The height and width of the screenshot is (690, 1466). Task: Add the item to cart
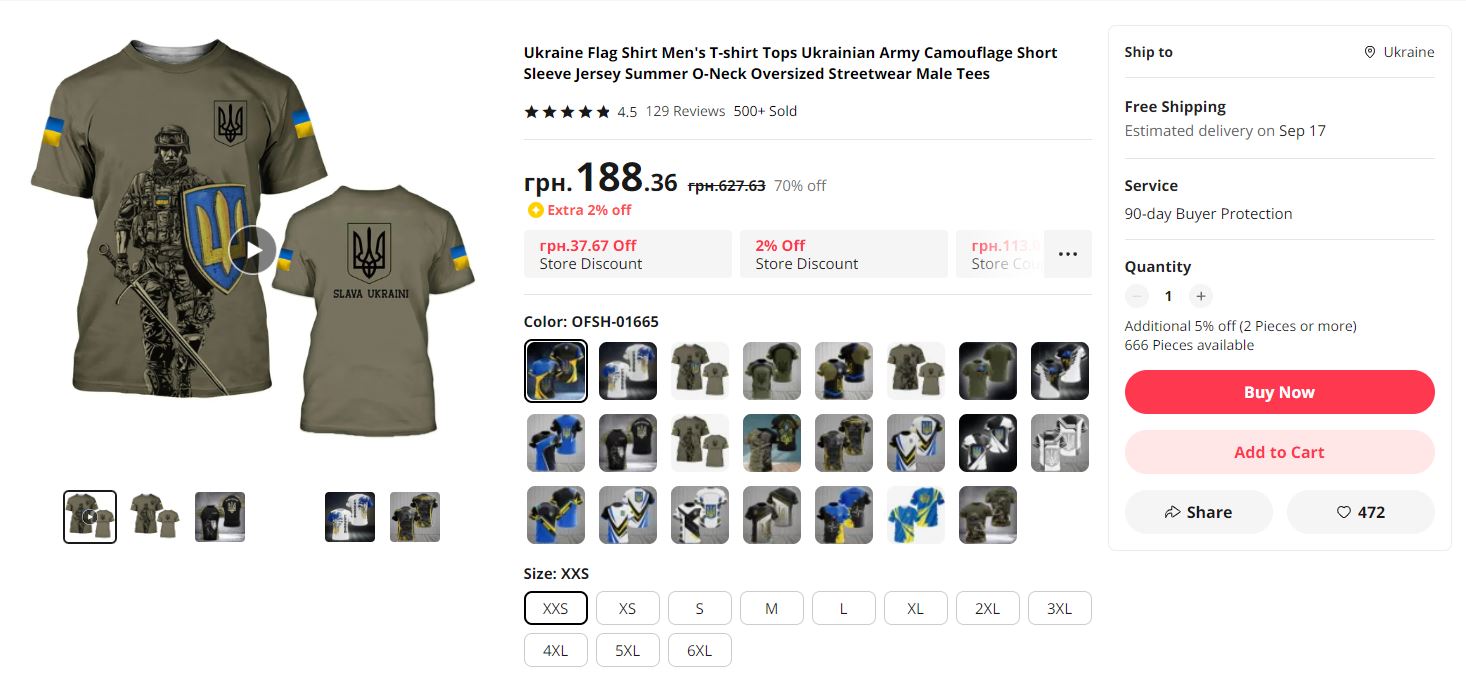pyautogui.click(x=1279, y=452)
